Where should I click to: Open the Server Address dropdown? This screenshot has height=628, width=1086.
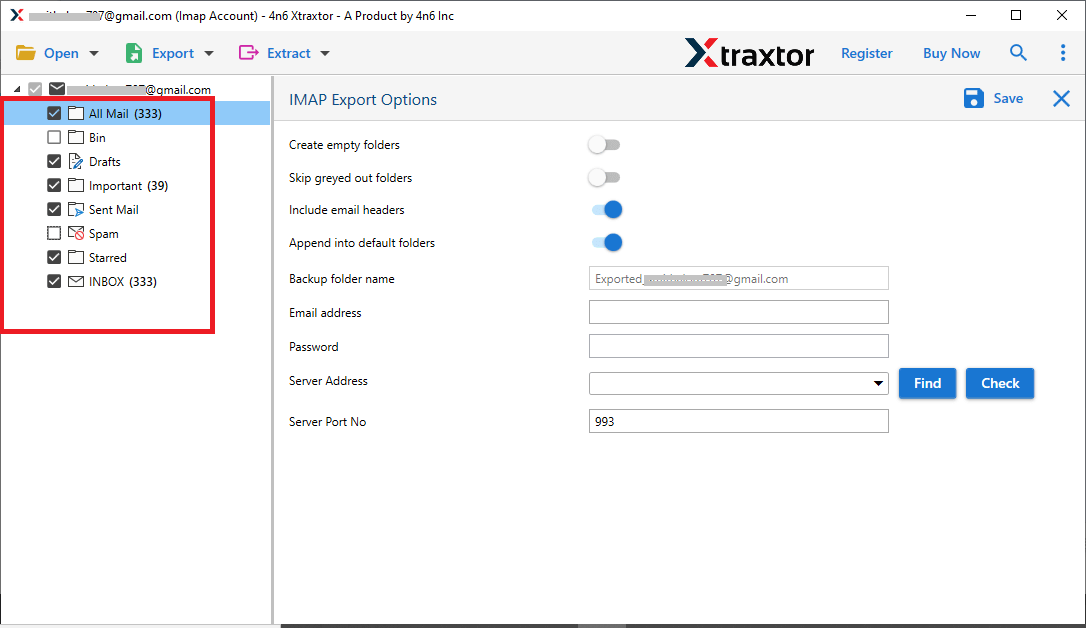[x=879, y=383]
